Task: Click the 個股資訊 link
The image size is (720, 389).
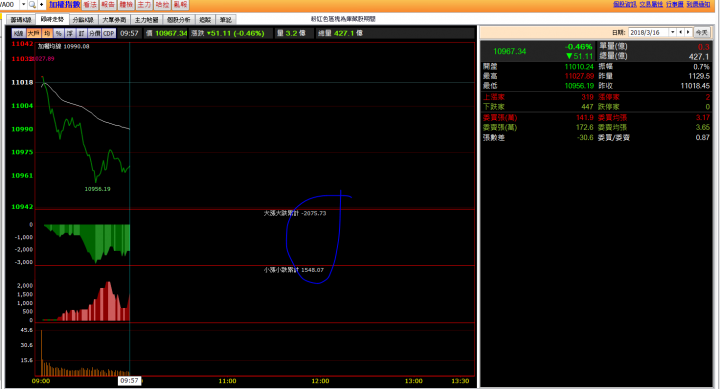Action: point(624,4)
